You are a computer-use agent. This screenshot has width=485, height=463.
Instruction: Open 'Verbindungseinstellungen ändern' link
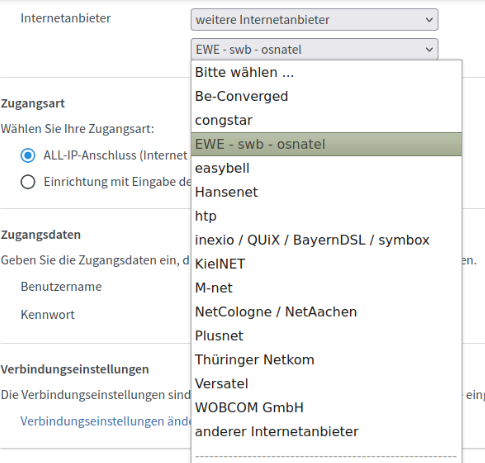coord(106,421)
